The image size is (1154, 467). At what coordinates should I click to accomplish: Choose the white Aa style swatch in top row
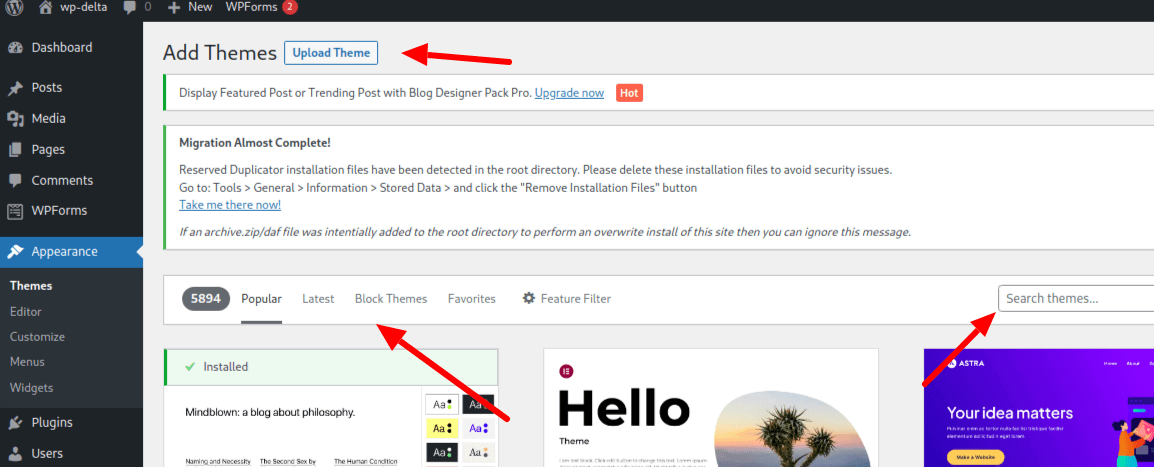pos(442,404)
